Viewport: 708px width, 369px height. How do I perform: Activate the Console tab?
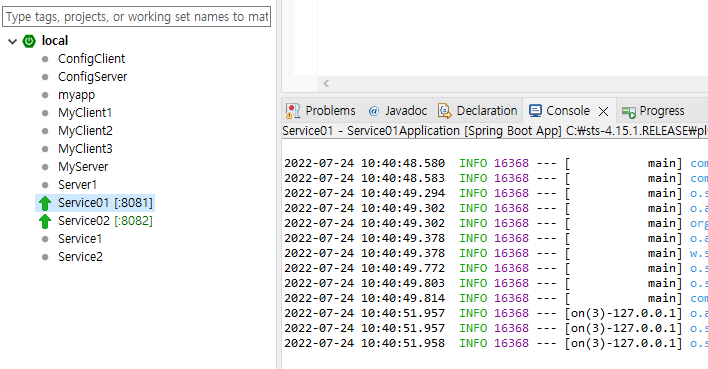point(568,111)
